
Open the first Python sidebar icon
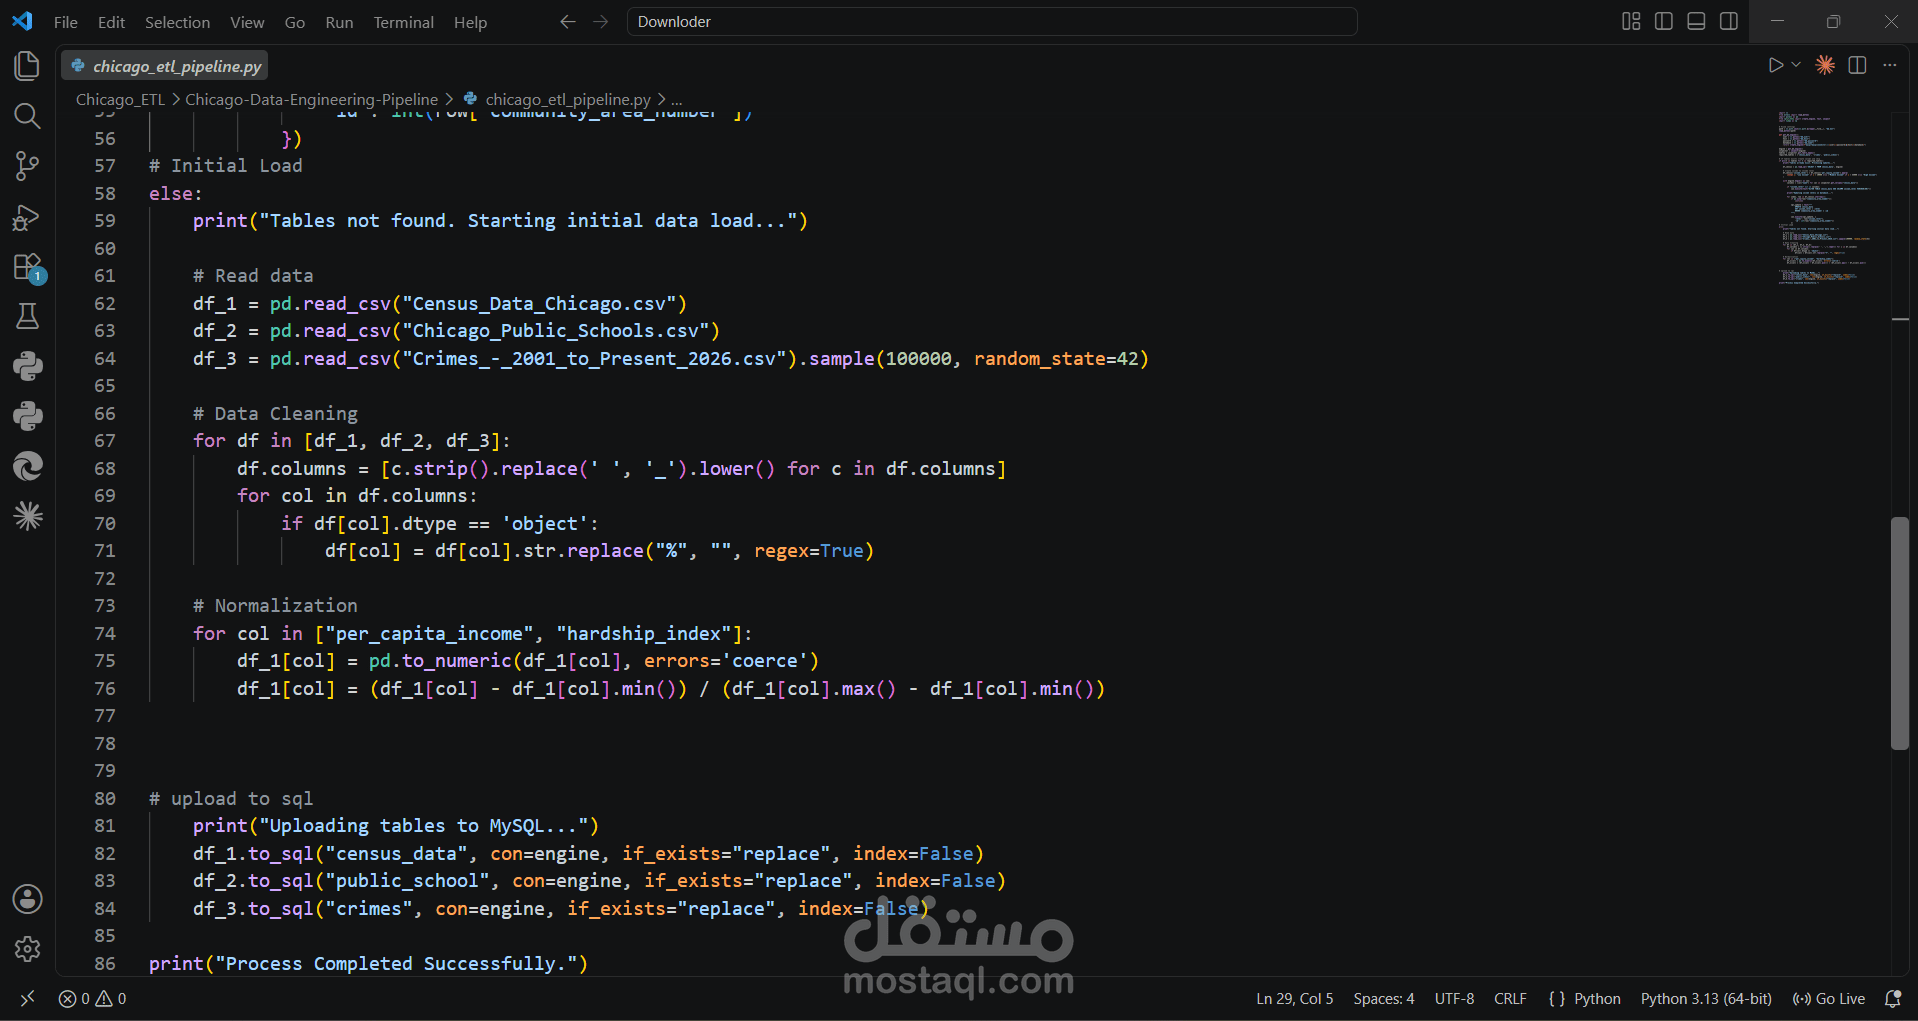point(27,366)
